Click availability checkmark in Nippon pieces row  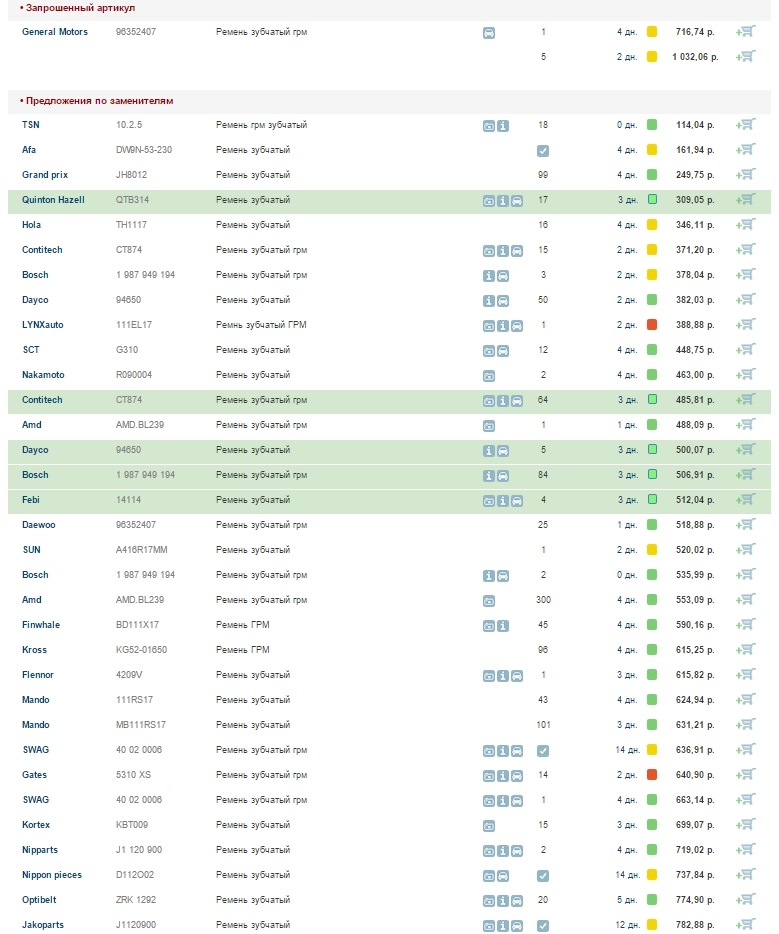[543, 876]
